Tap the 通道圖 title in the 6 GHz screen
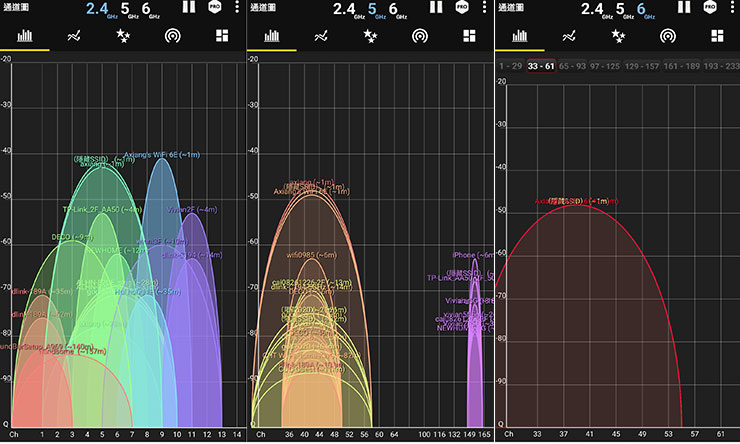This screenshot has width=740, height=444. tap(511, 7)
